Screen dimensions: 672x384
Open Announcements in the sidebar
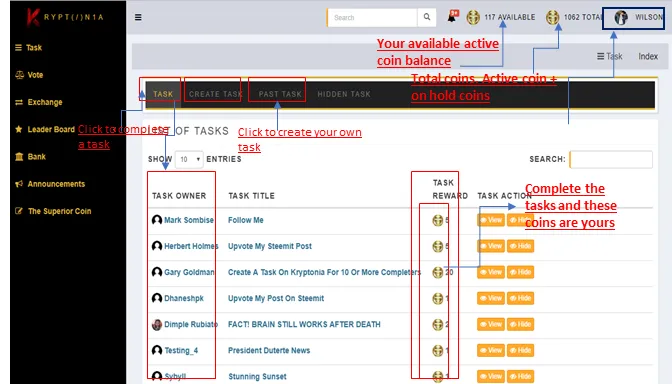point(56,184)
